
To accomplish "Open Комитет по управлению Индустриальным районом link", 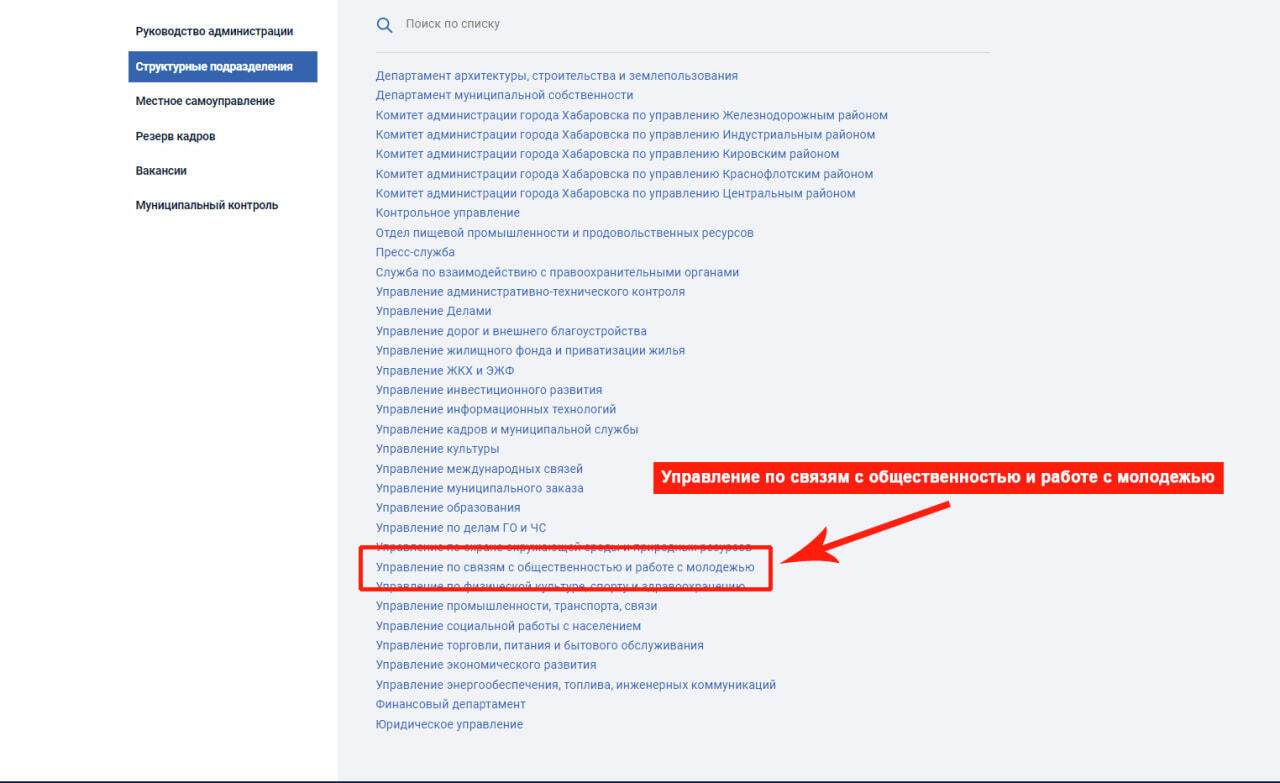I will click(x=625, y=135).
